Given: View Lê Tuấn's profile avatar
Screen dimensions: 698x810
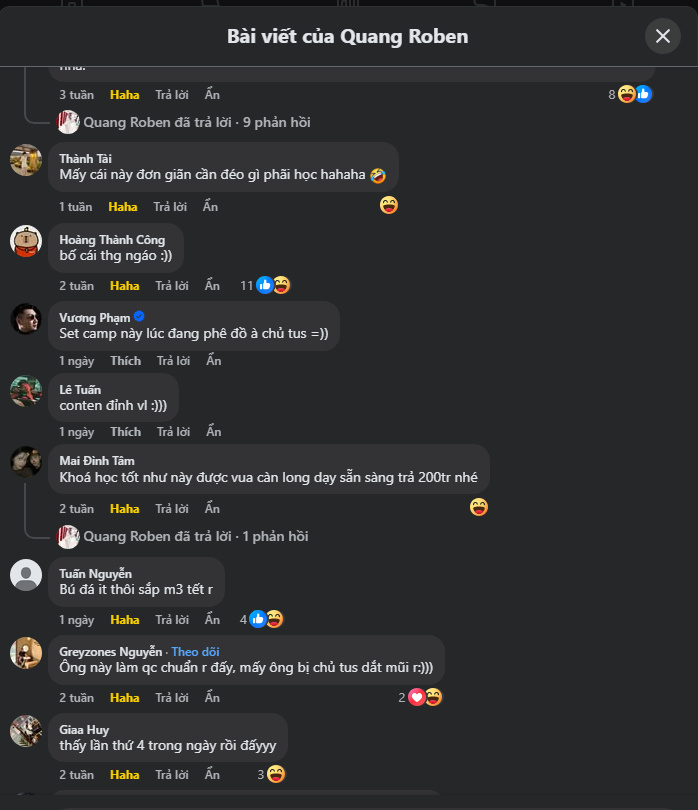Looking at the screenshot, I should [26, 391].
